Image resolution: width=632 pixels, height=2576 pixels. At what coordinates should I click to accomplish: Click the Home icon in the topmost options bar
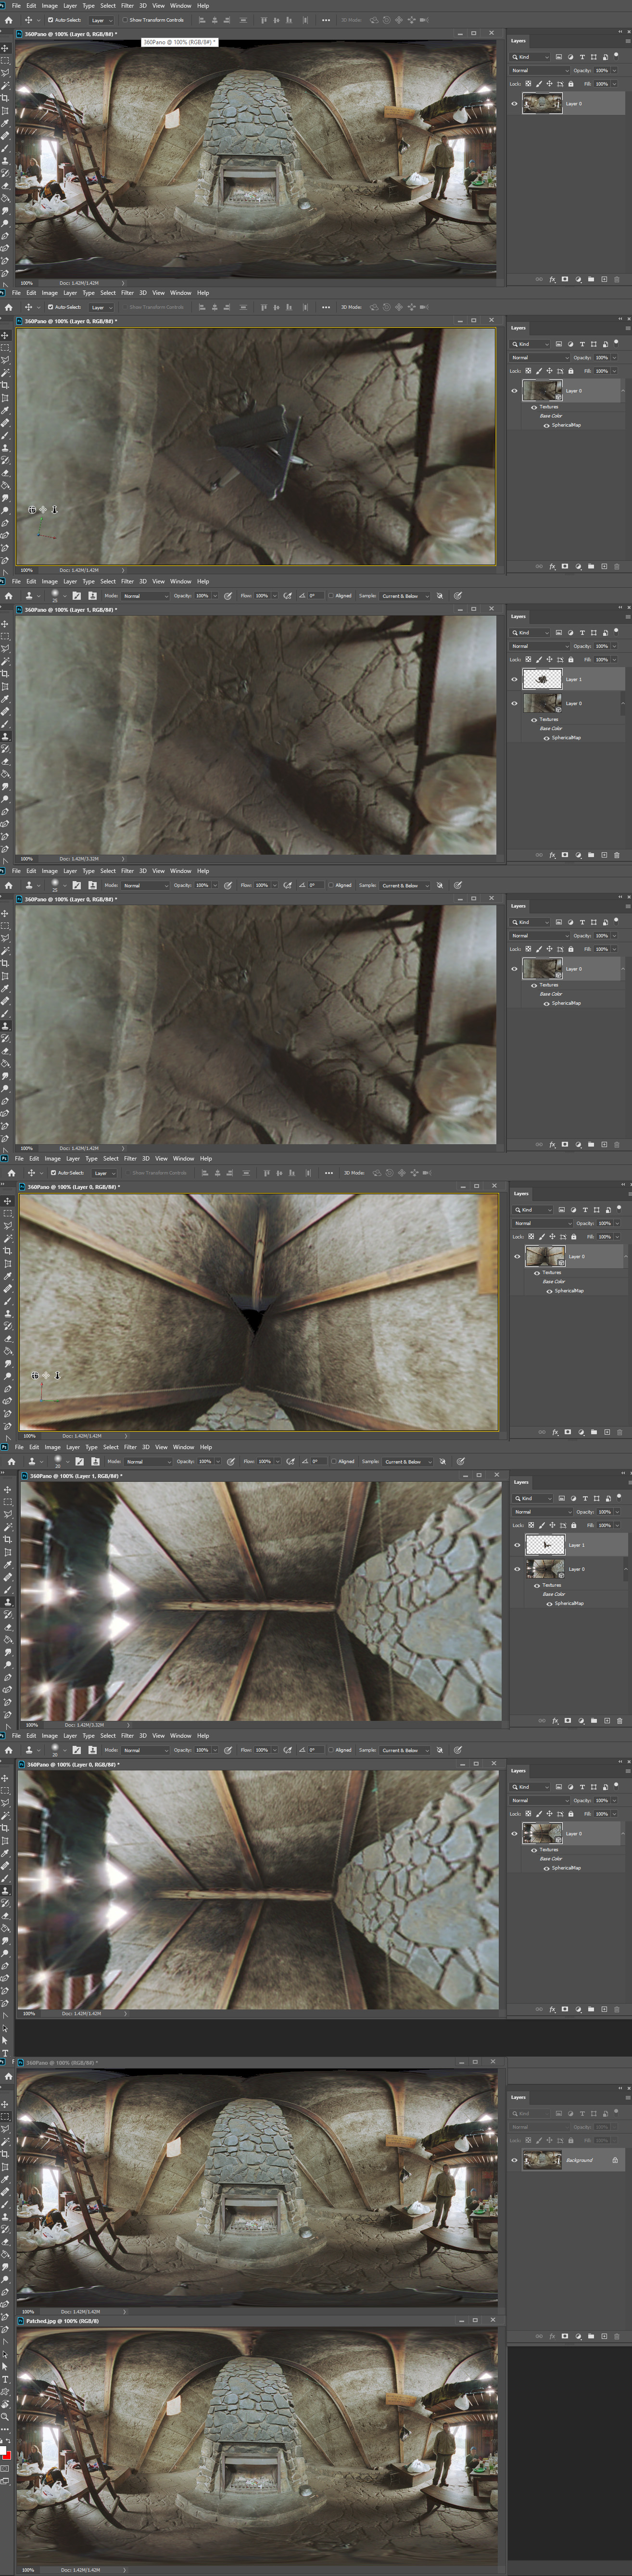pyautogui.click(x=8, y=20)
